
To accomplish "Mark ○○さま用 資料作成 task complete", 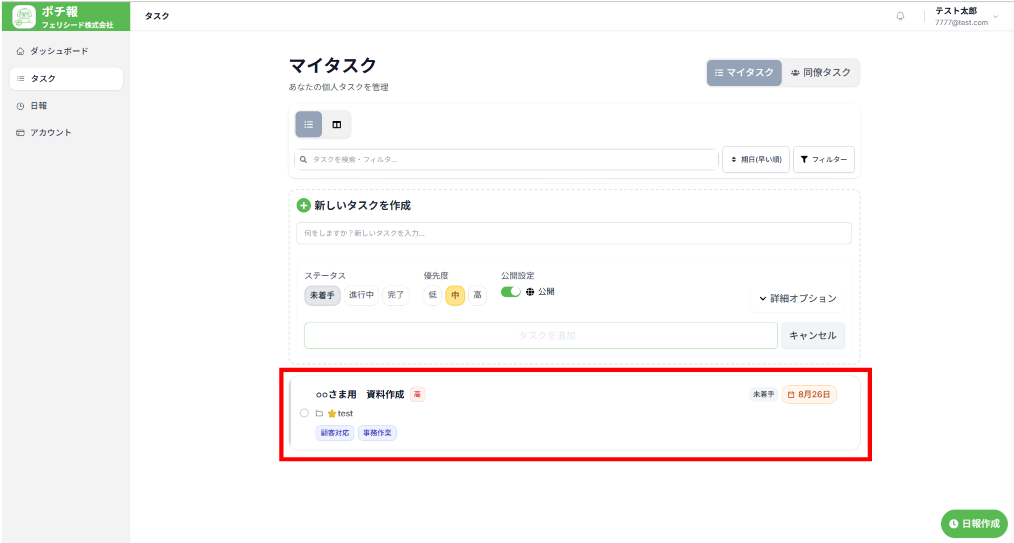I will 304,413.
